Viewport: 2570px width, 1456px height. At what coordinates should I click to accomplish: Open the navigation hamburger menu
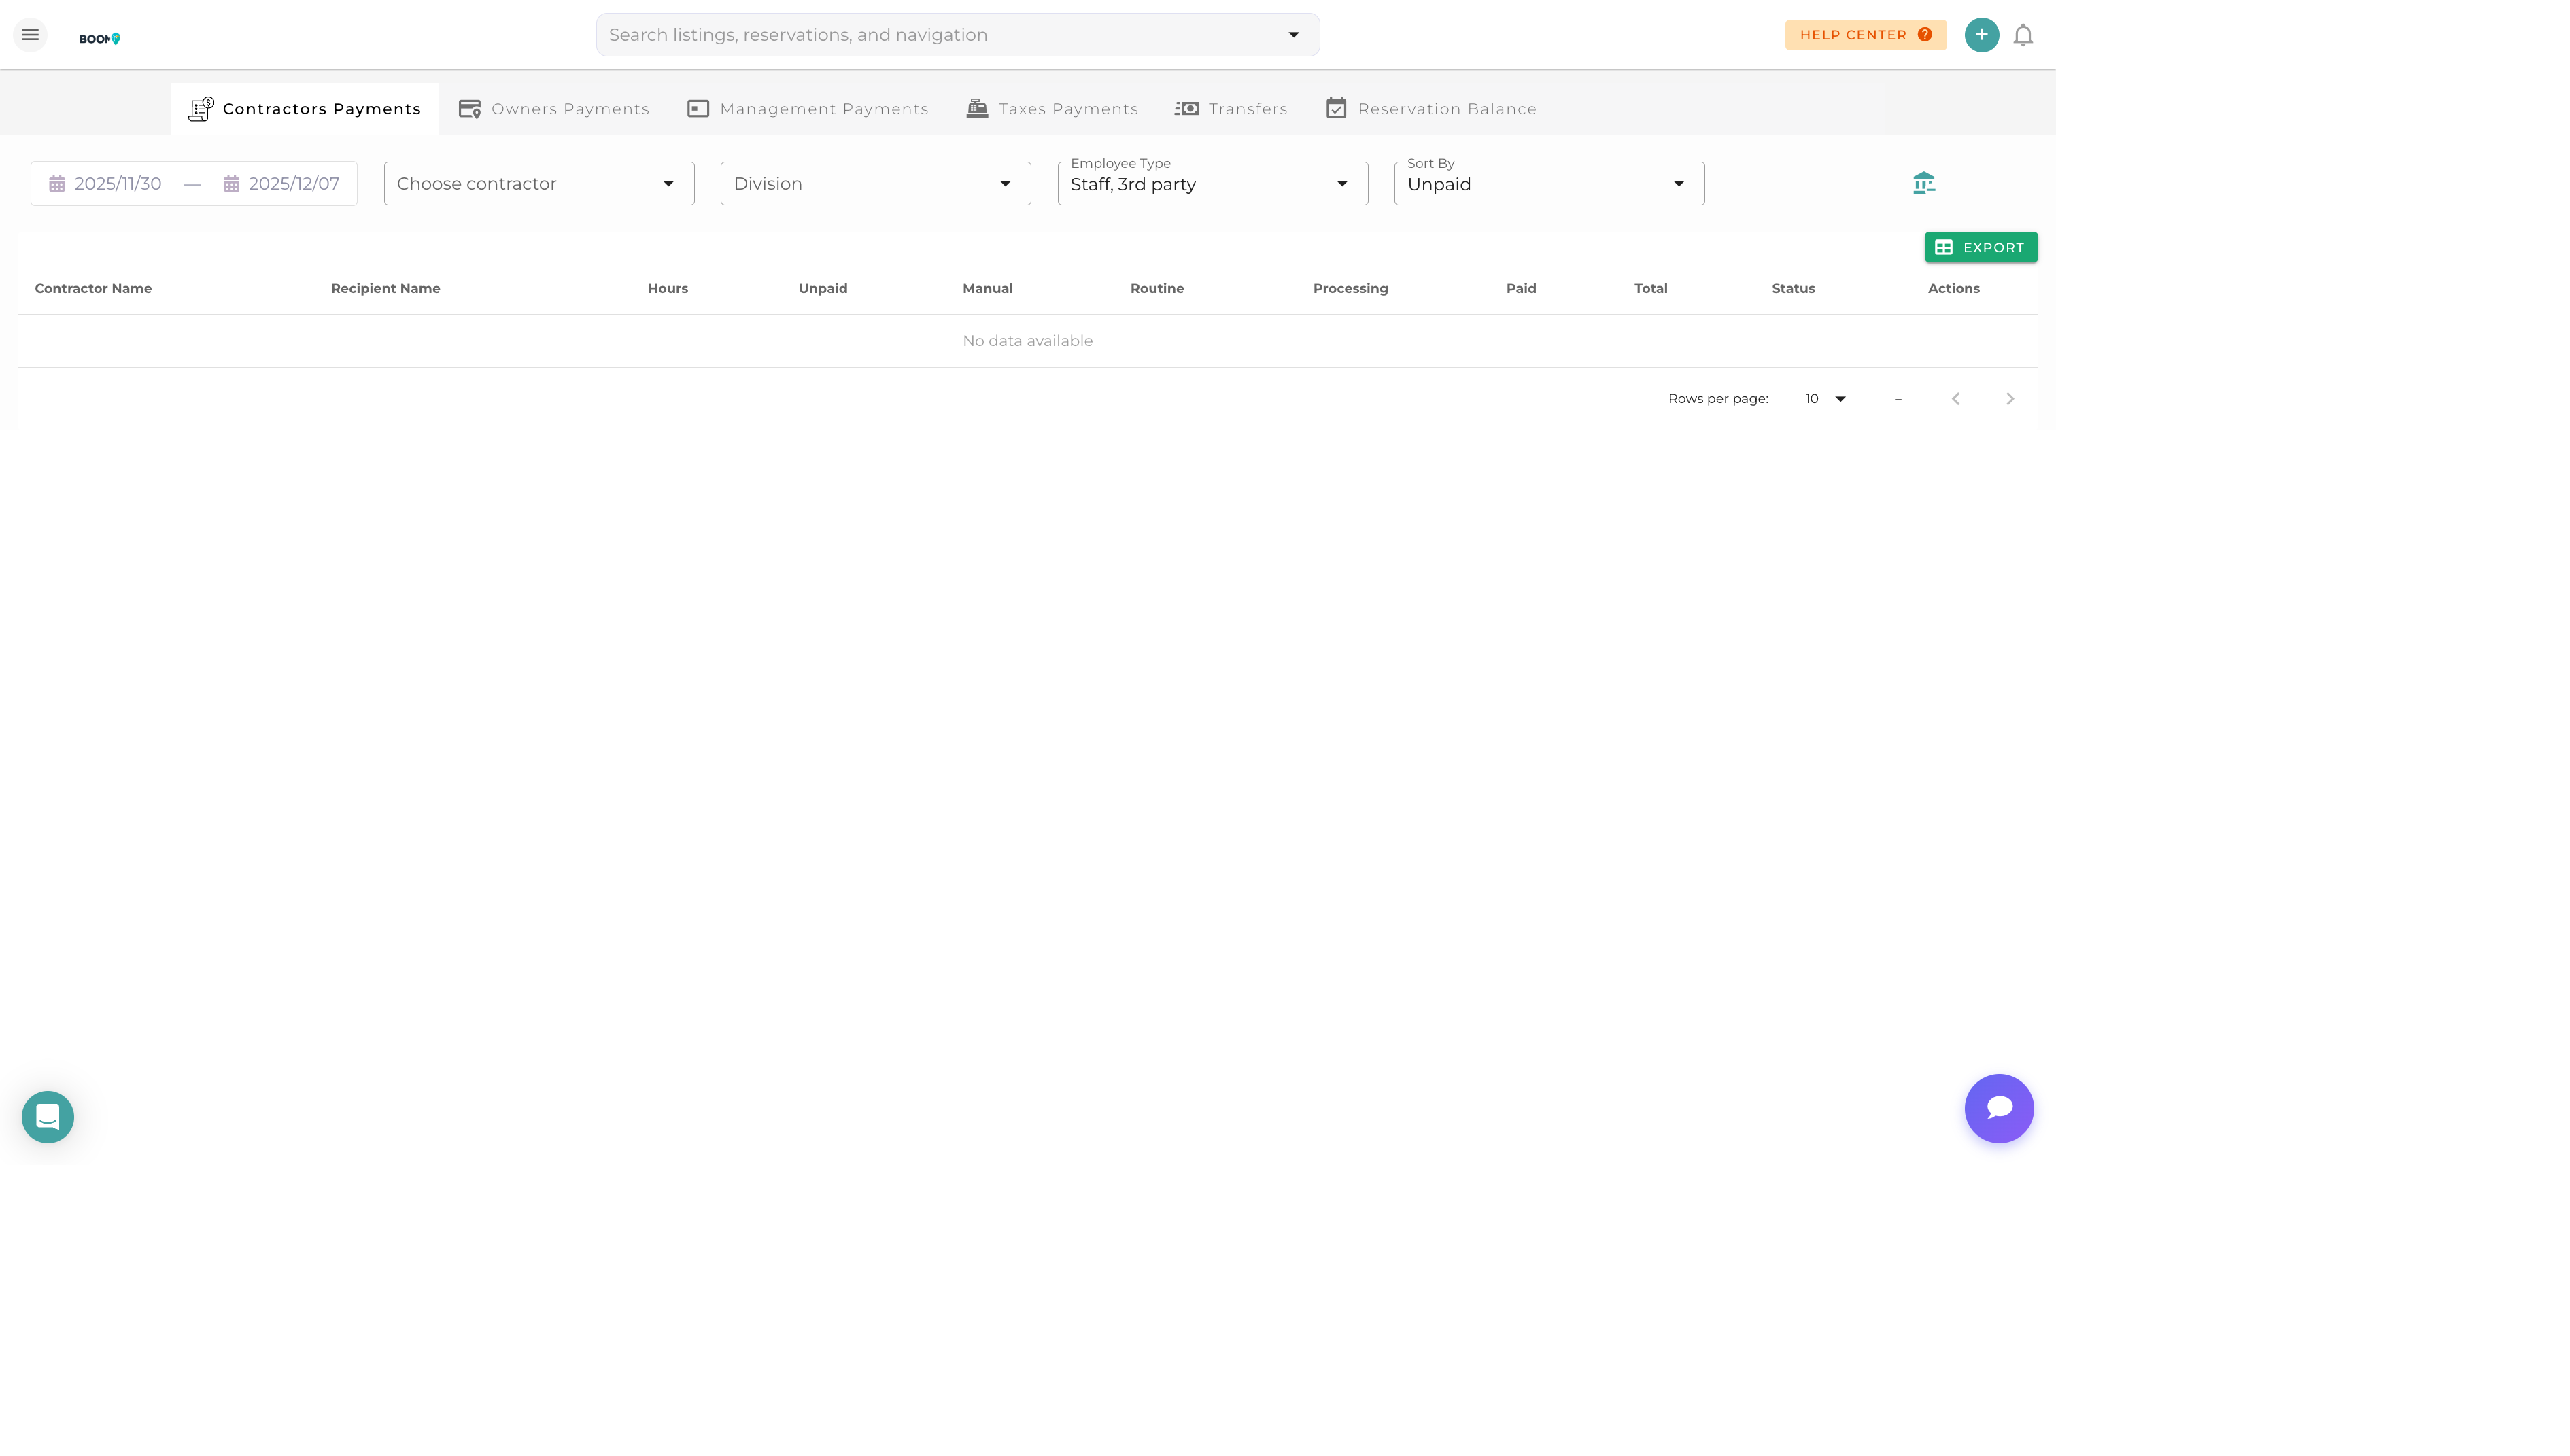pos(30,34)
